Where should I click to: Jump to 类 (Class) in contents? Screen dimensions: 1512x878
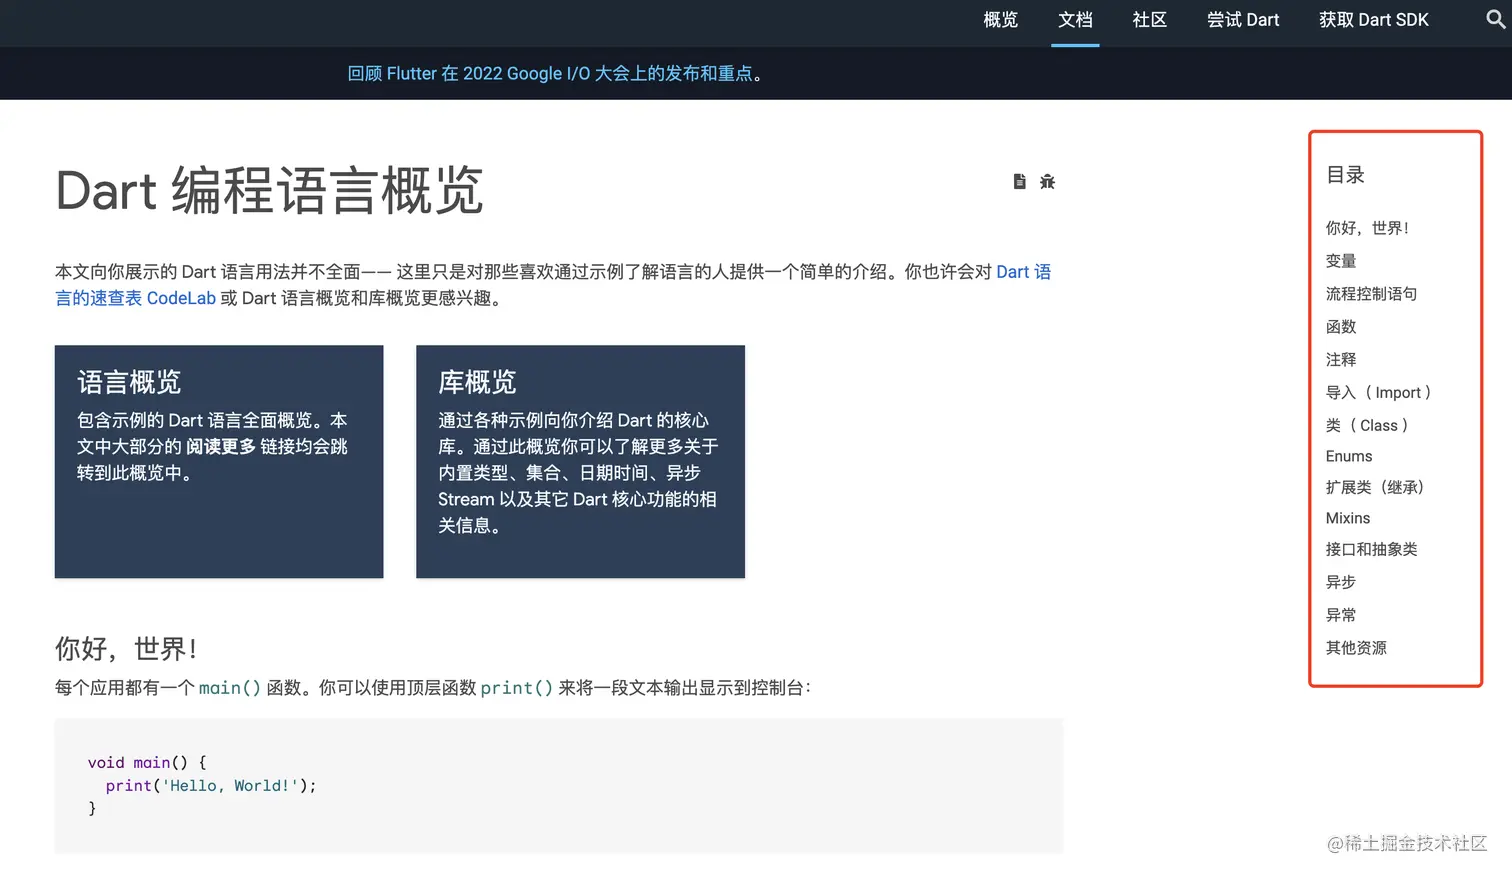tap(1367, 426)
